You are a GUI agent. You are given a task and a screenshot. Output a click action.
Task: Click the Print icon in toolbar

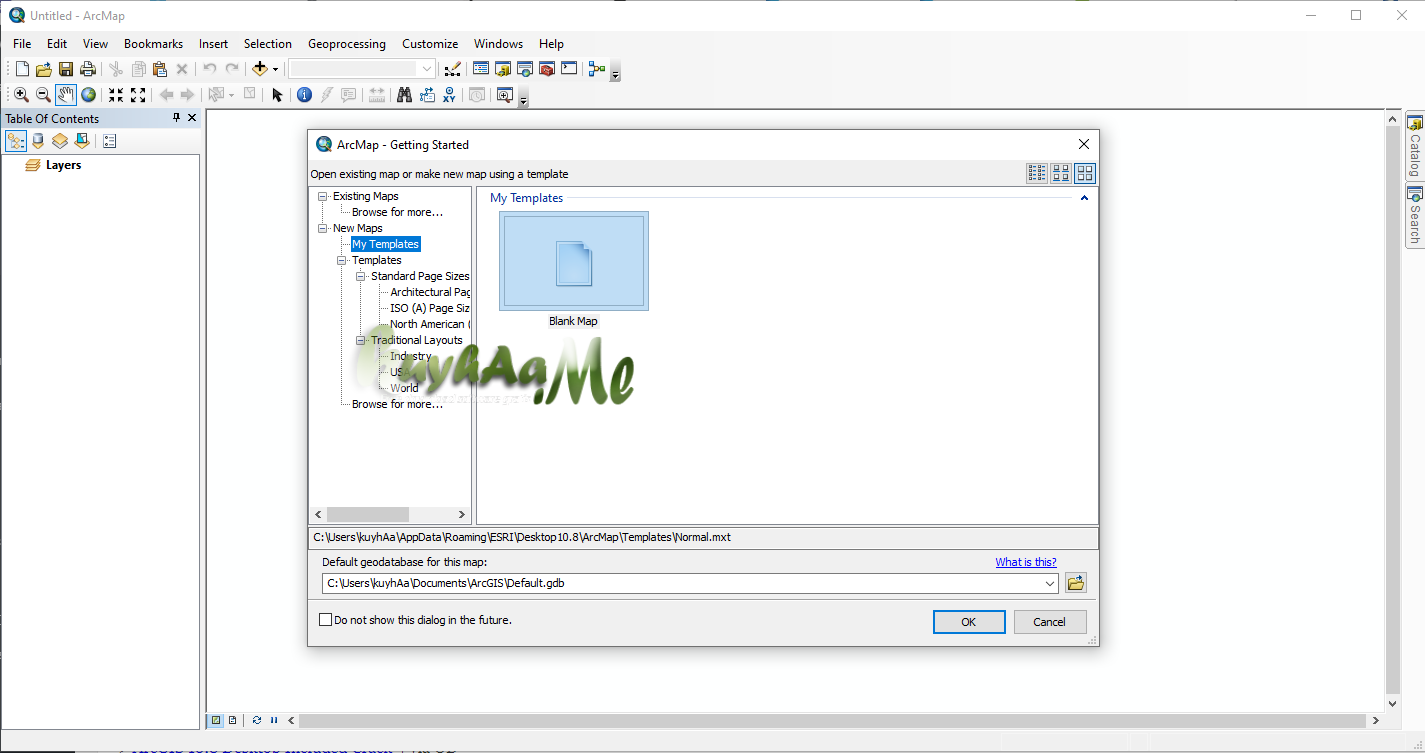click(x=88, y=69)
